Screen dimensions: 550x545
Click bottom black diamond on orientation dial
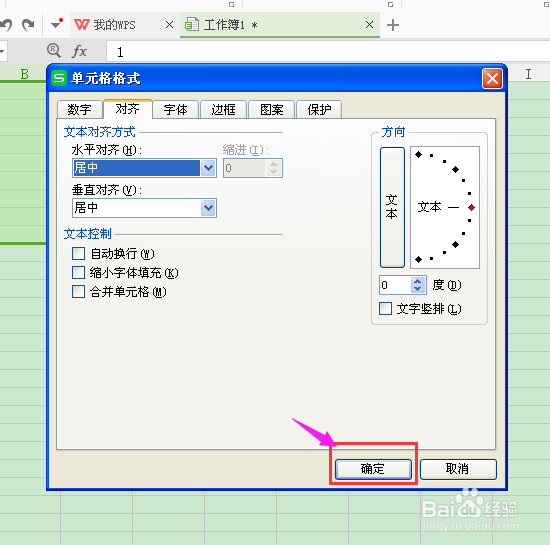418,260
